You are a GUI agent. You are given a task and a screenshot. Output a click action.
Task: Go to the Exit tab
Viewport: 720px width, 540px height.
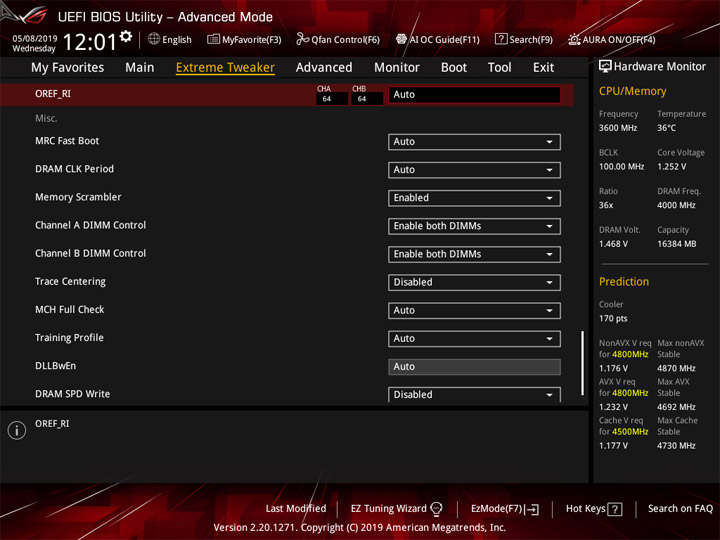[543, 68]
